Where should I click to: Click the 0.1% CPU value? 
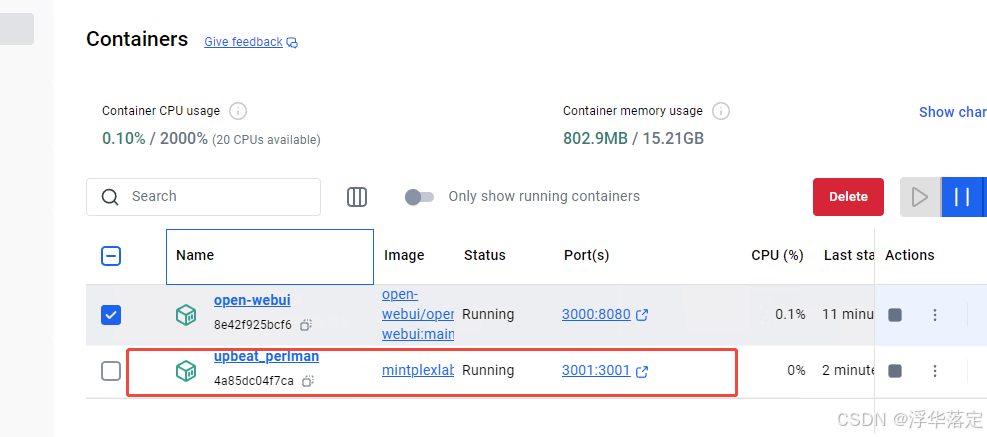[790, 314]
